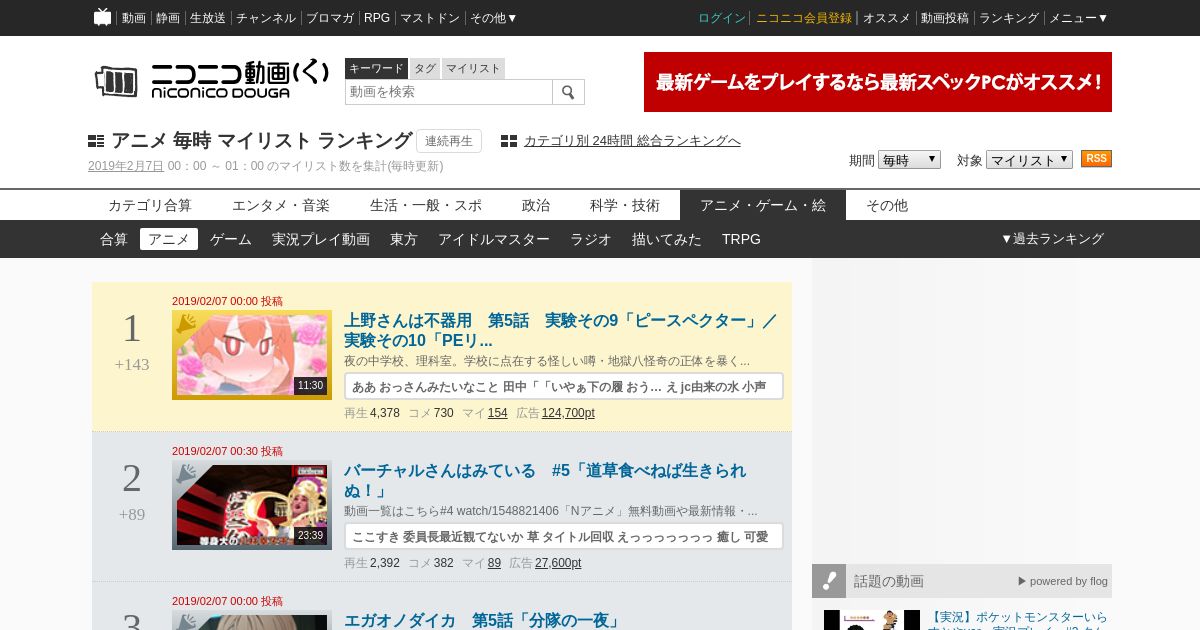Viewport: 1200px width, 630px height.
Task: Select アイドルマスター subcategory
Action: pyautogui.click(x=494, y=239)
